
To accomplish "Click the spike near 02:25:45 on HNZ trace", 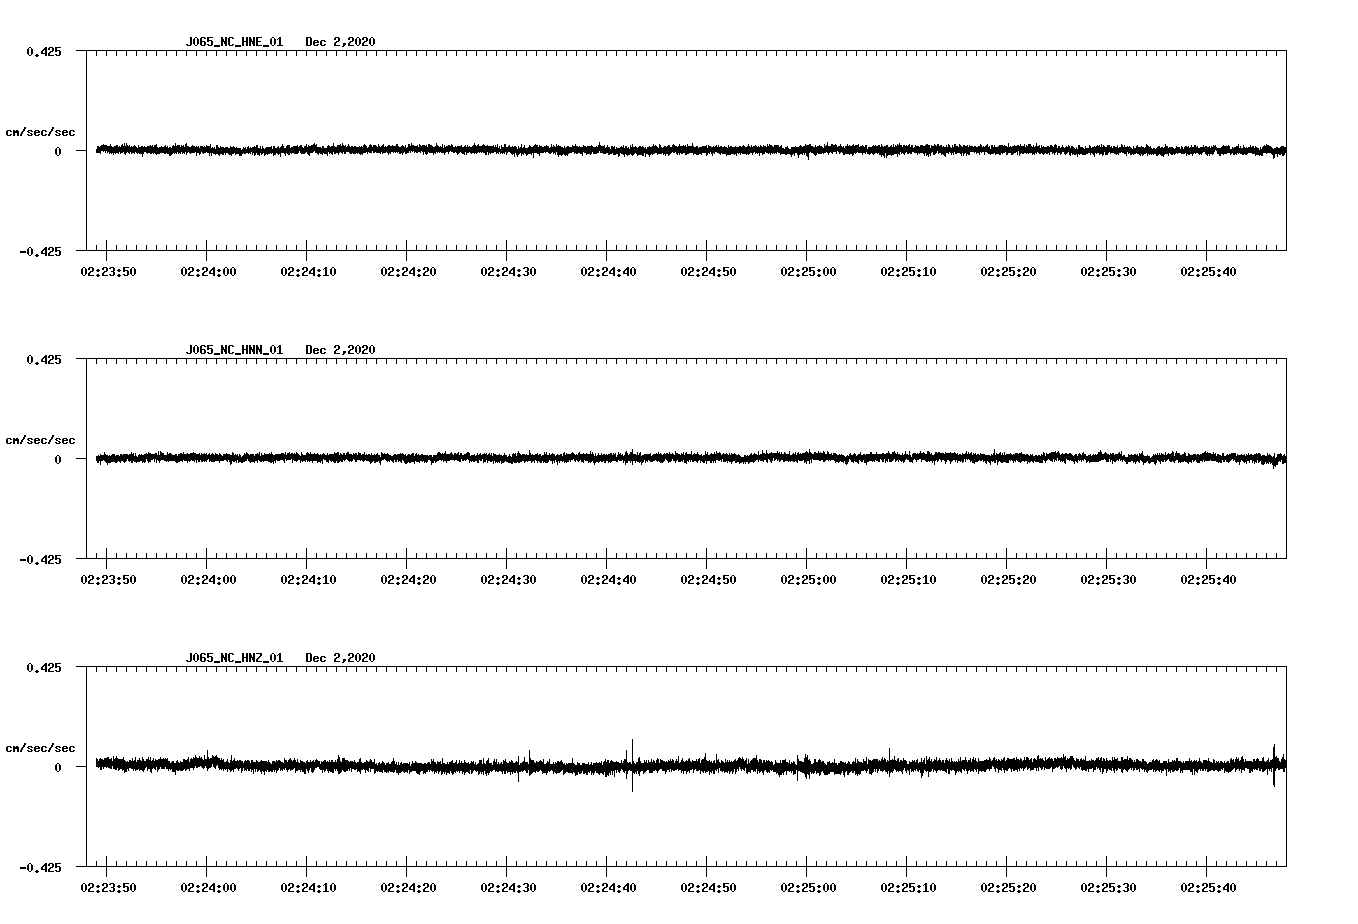I will point(1275,765).
